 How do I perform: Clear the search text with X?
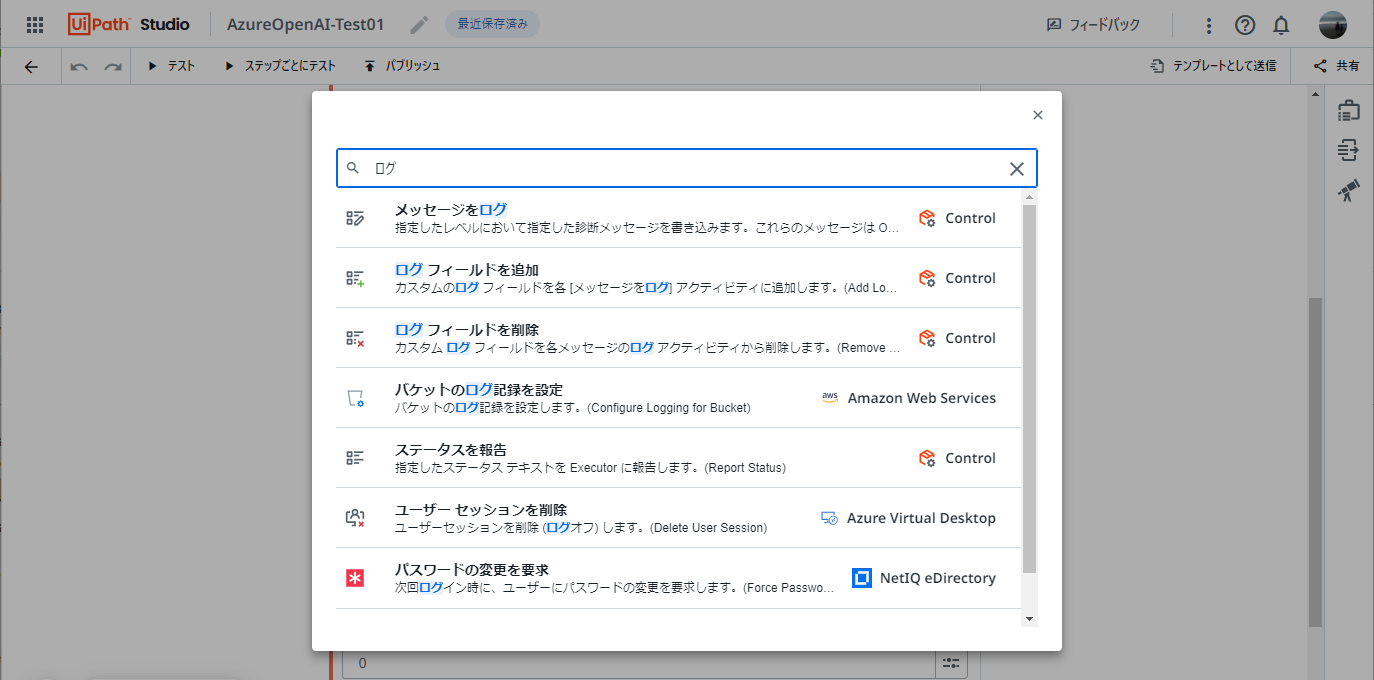[x=1017, y=169]
